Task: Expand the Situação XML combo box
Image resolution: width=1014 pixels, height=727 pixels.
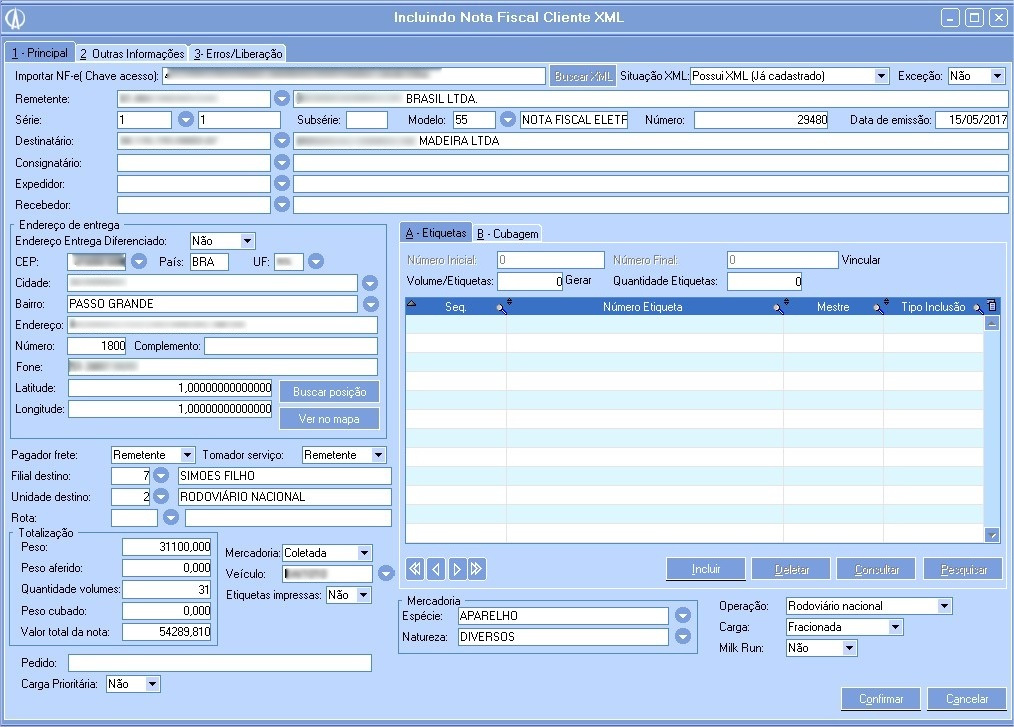Action: point(881,76)
